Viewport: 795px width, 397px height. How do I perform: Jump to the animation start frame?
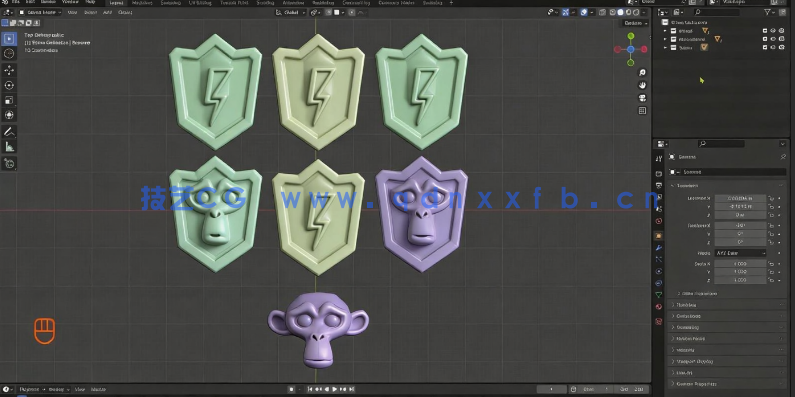(x=310, y=389)
